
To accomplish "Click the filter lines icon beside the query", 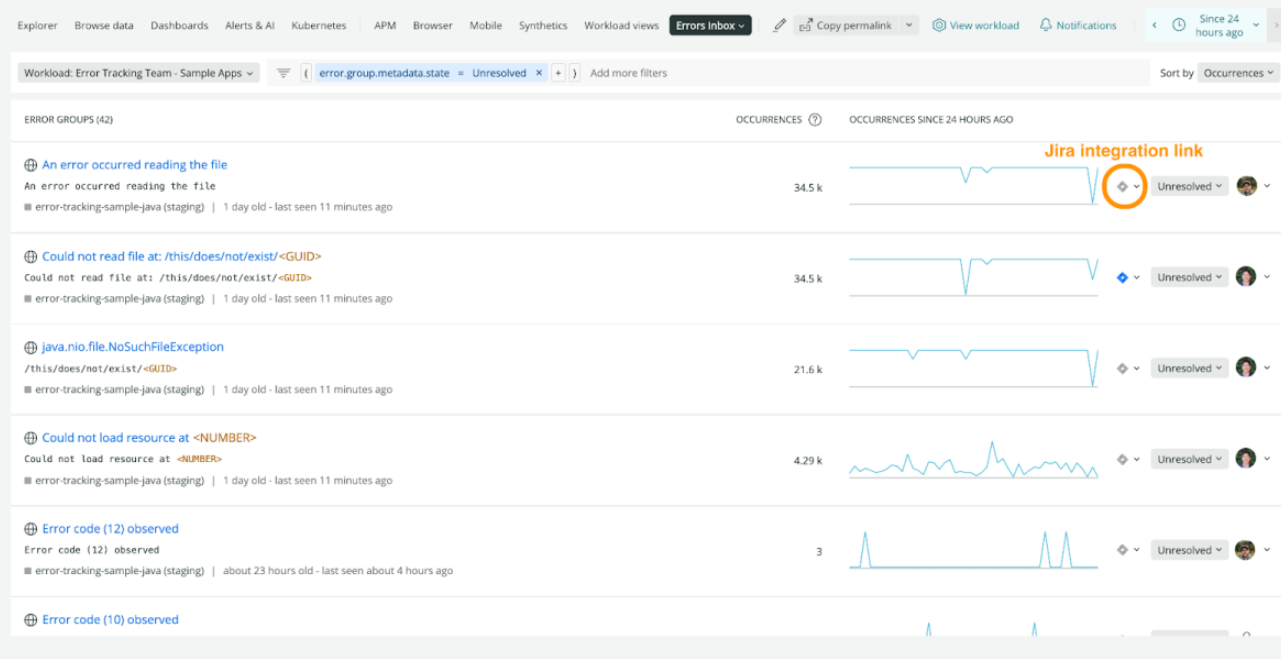I will tap(284, 73).
